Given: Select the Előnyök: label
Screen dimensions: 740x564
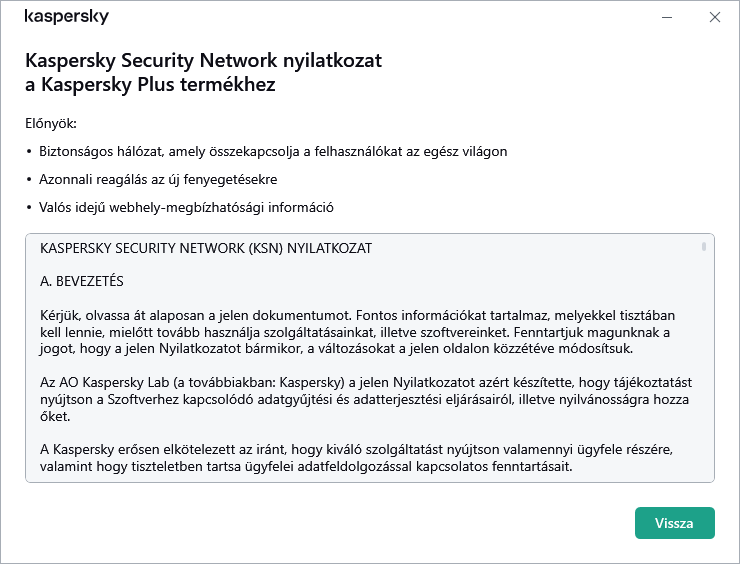Looking at the screenshot, I should pos(51,124).
